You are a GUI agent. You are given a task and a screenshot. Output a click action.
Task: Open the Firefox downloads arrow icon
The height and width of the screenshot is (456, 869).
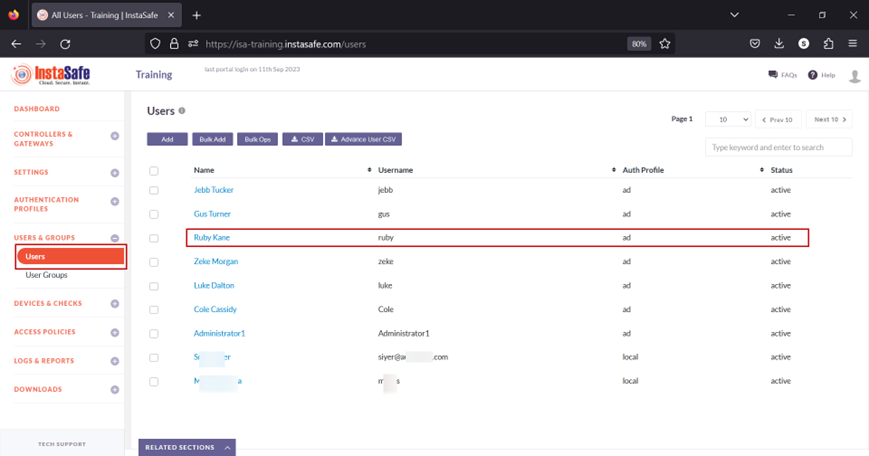pos(779,44)
